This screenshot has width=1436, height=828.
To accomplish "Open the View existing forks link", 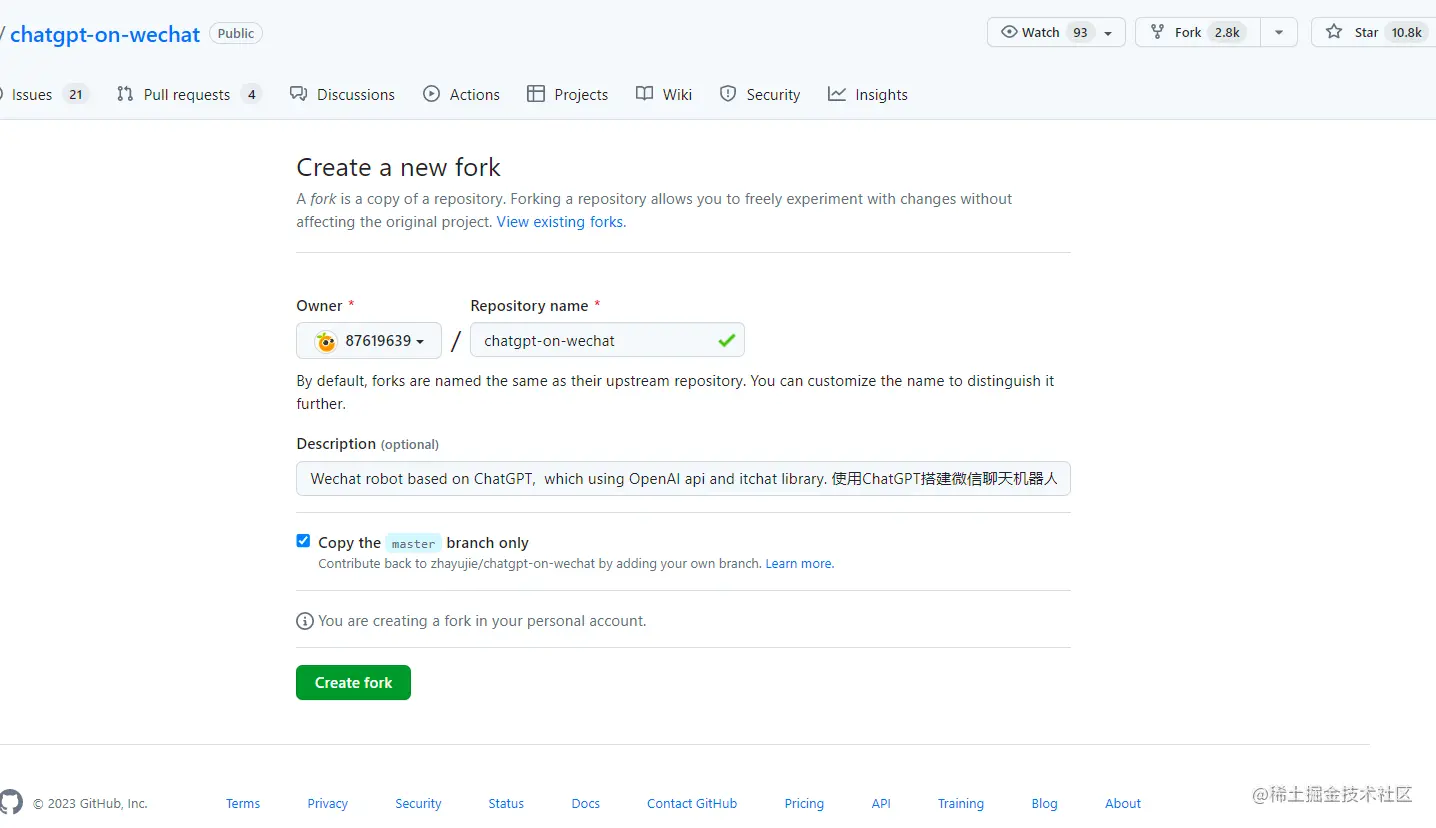I will [x=561, y=222].
